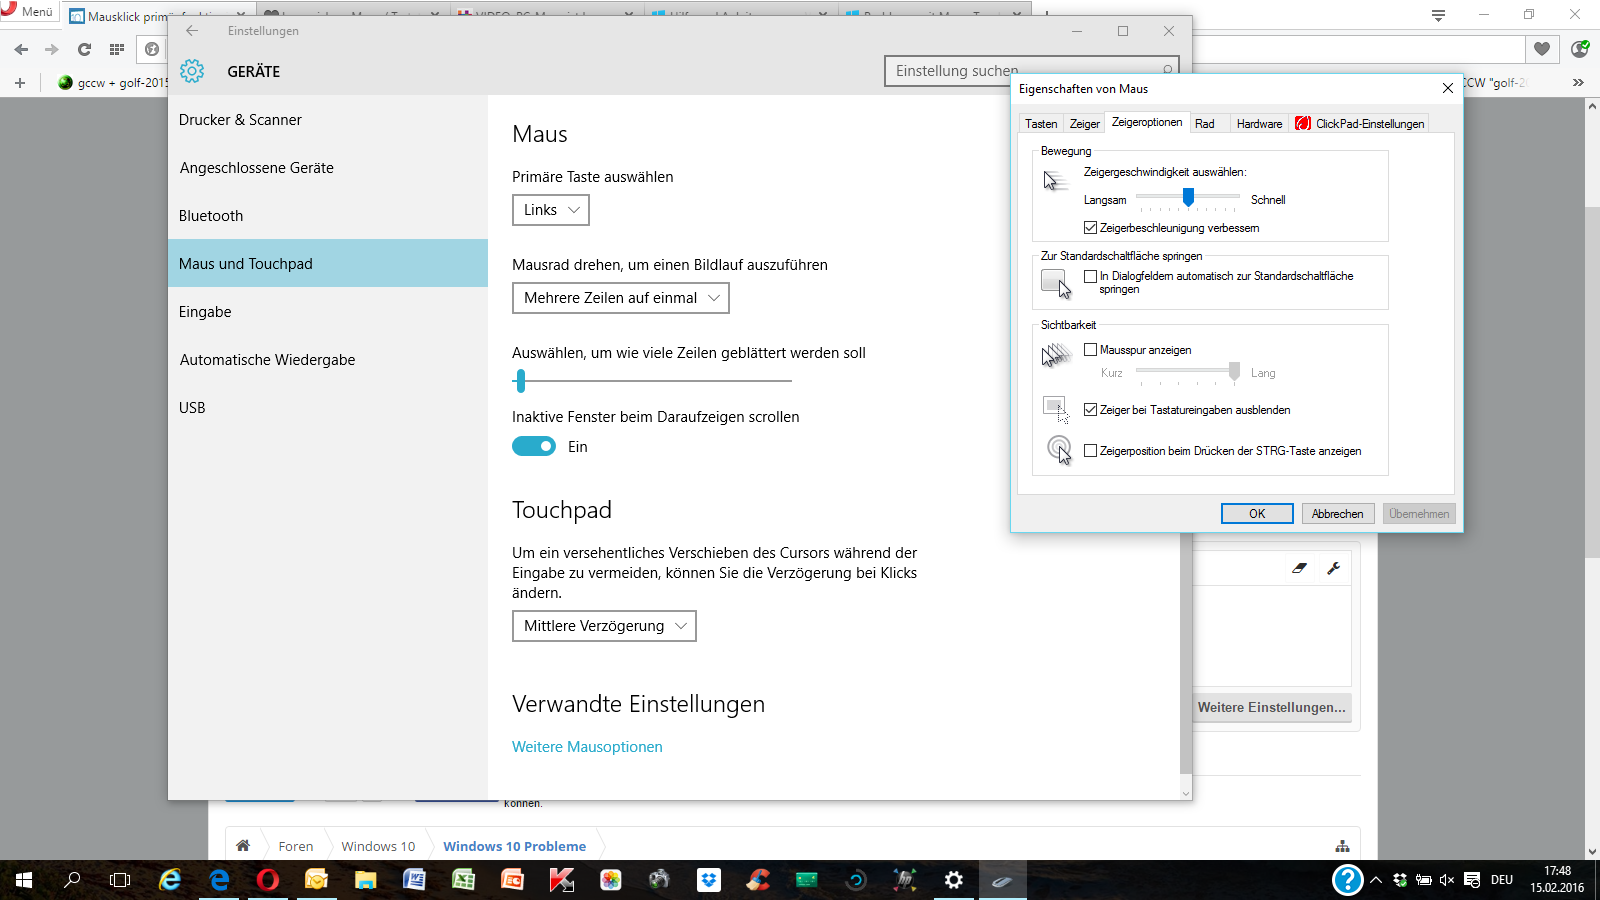Launch PowerPoint from taskbar

[x=512, y=880]
